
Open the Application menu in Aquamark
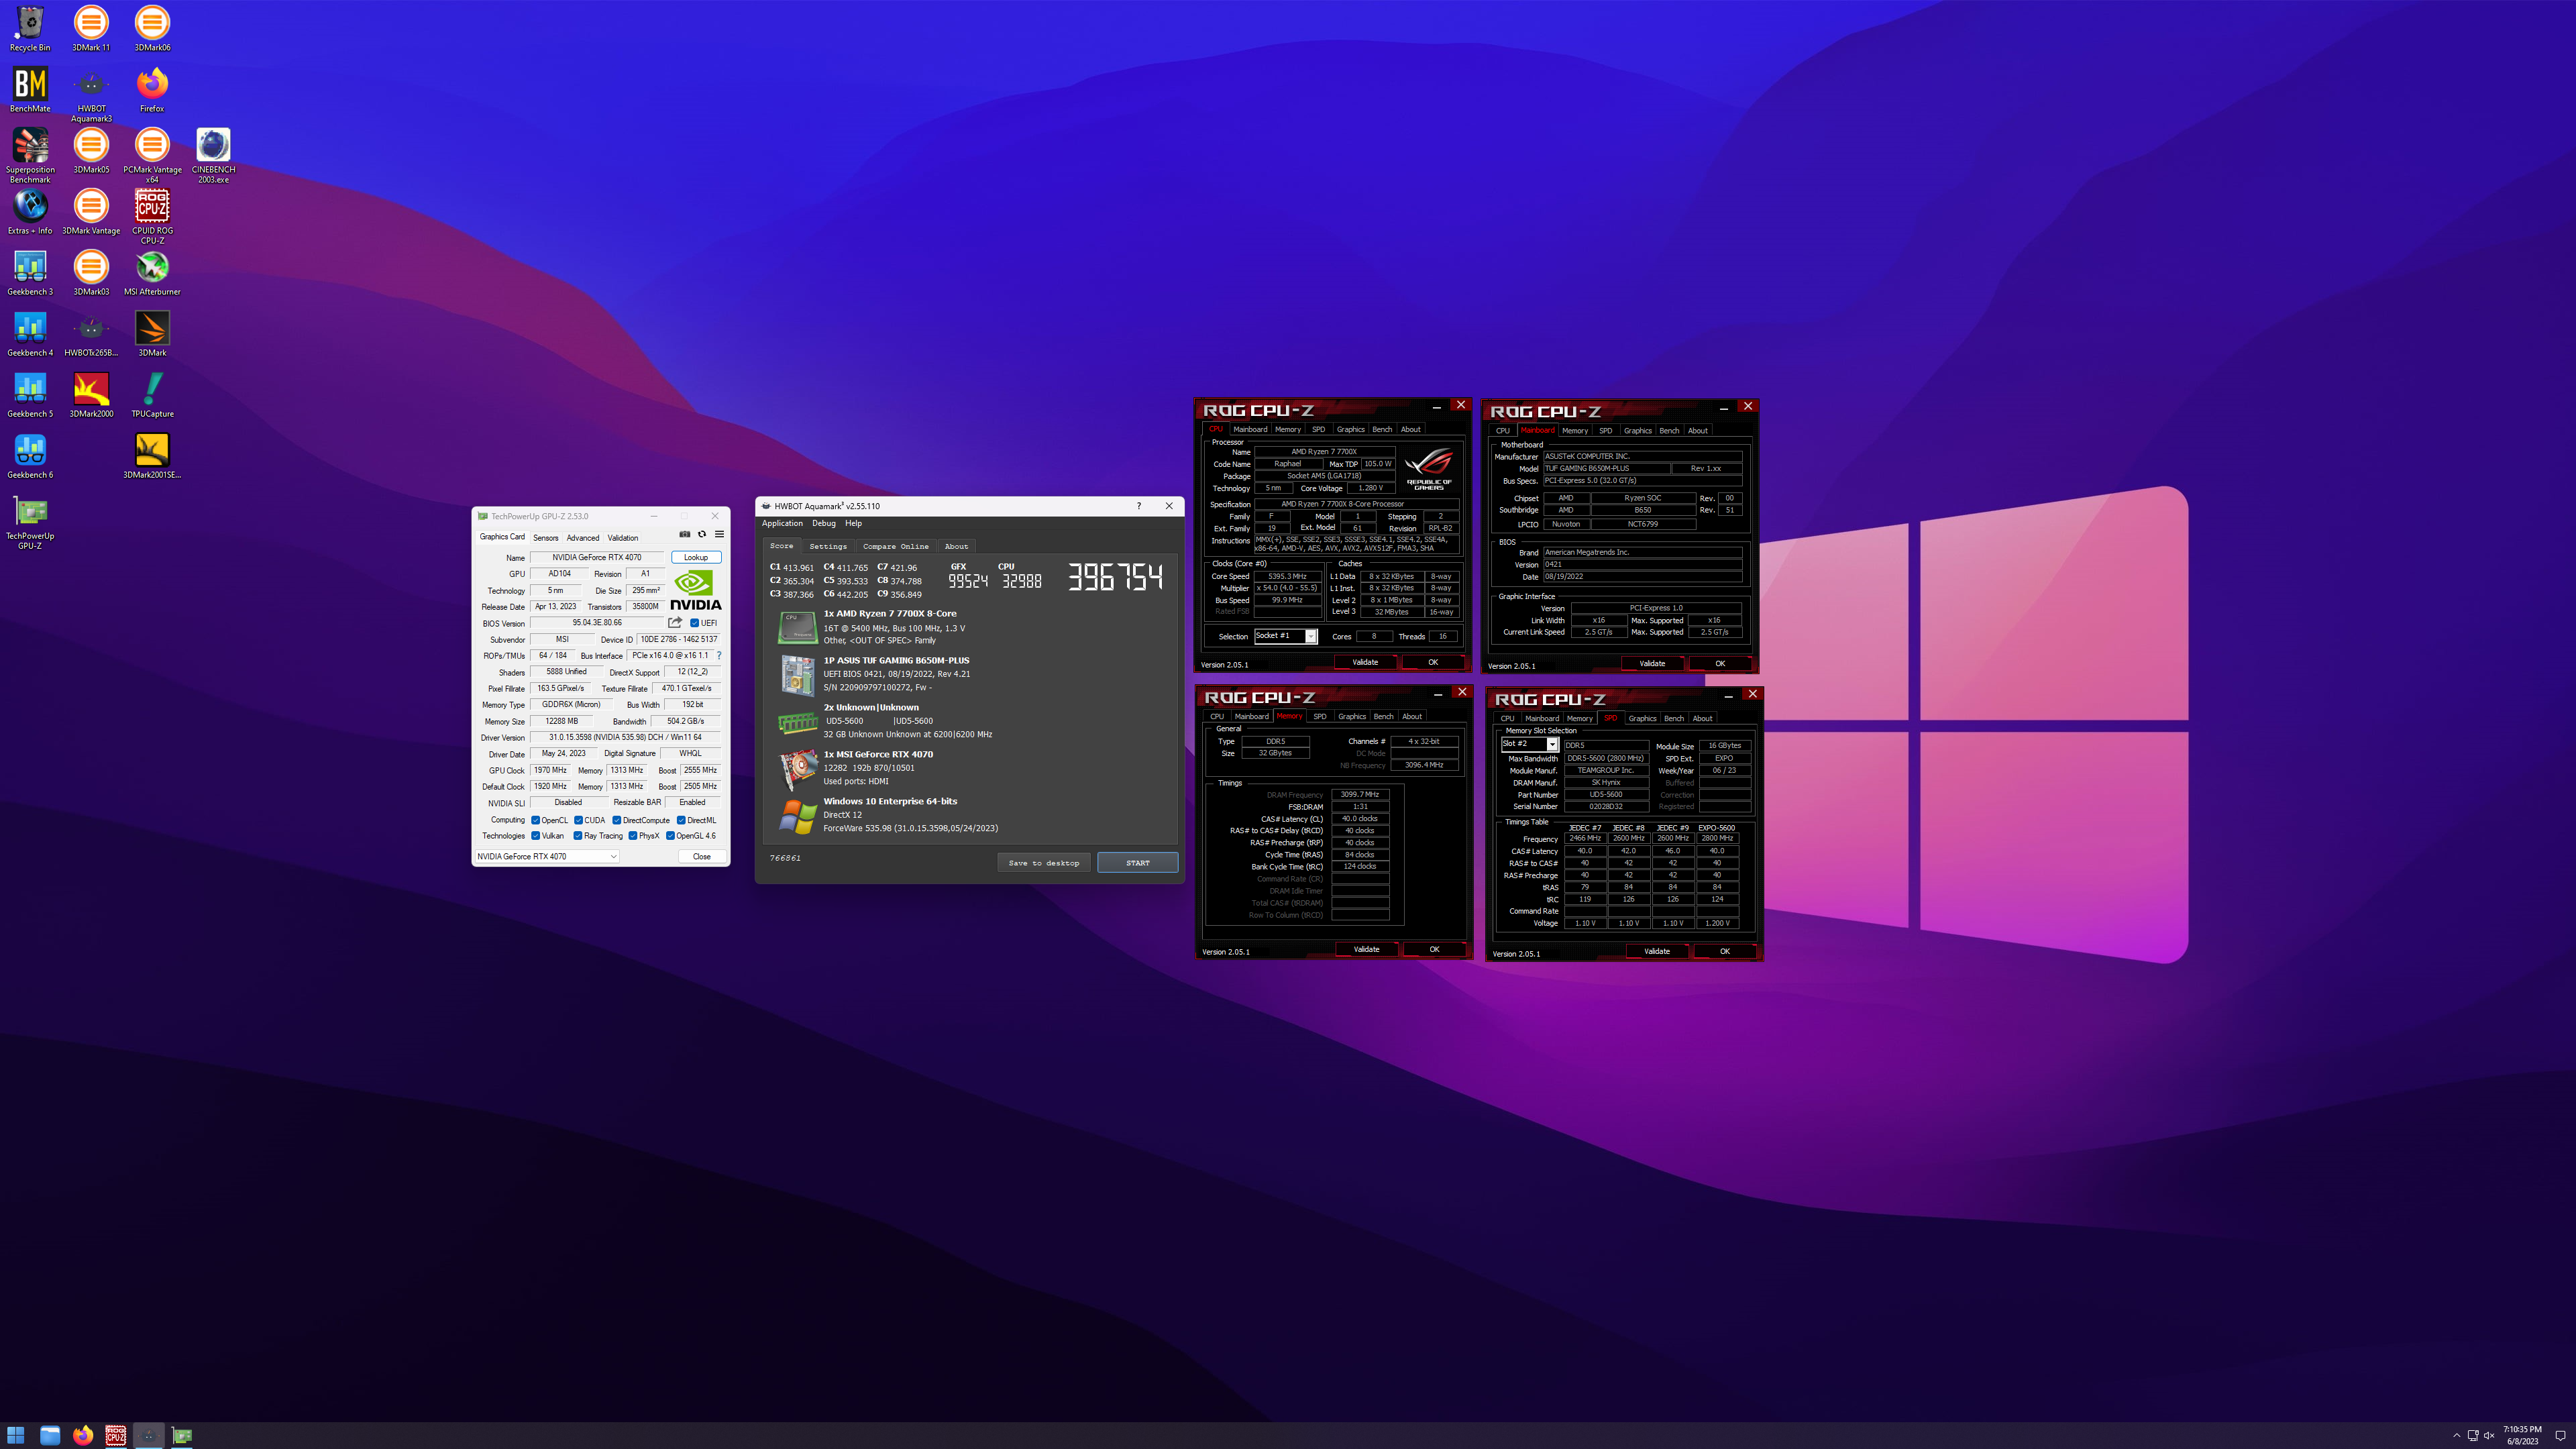click(782, 524)
